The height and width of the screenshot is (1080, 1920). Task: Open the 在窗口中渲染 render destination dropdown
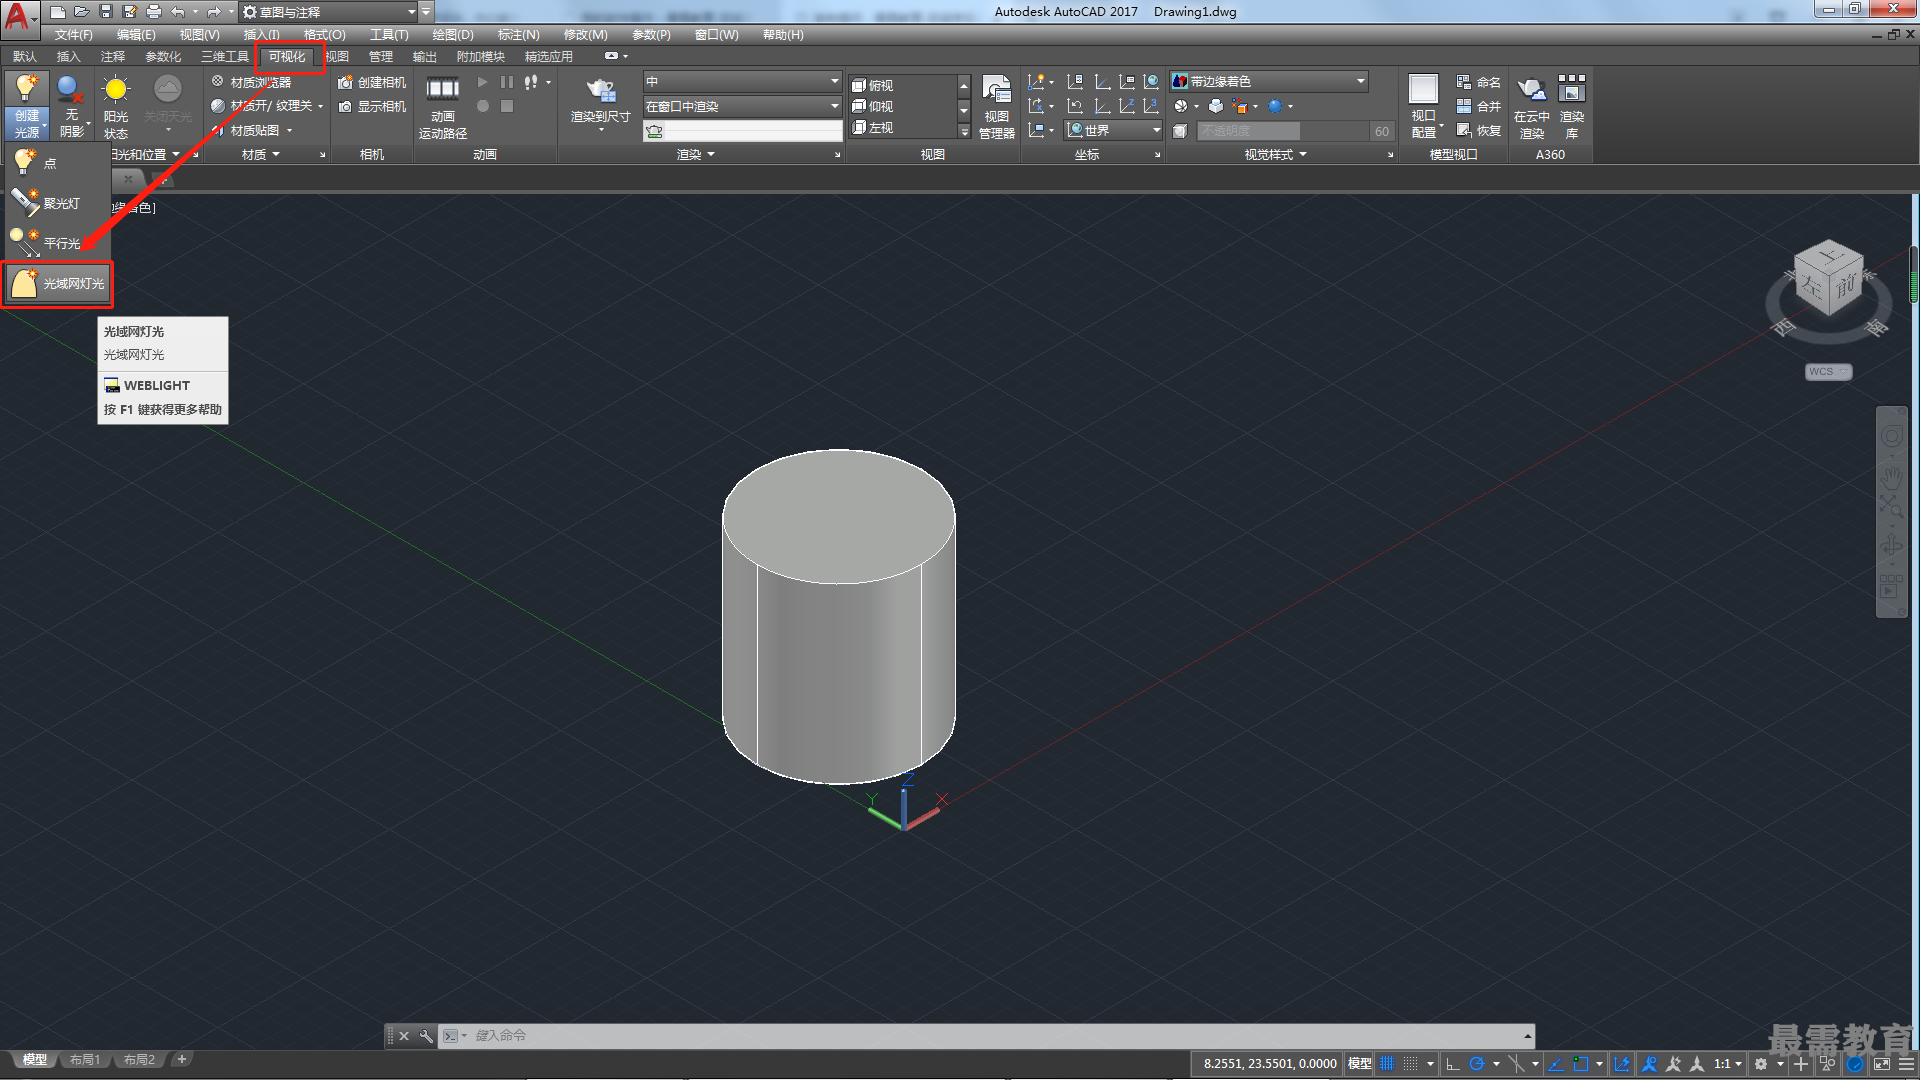tap(742, 106)
